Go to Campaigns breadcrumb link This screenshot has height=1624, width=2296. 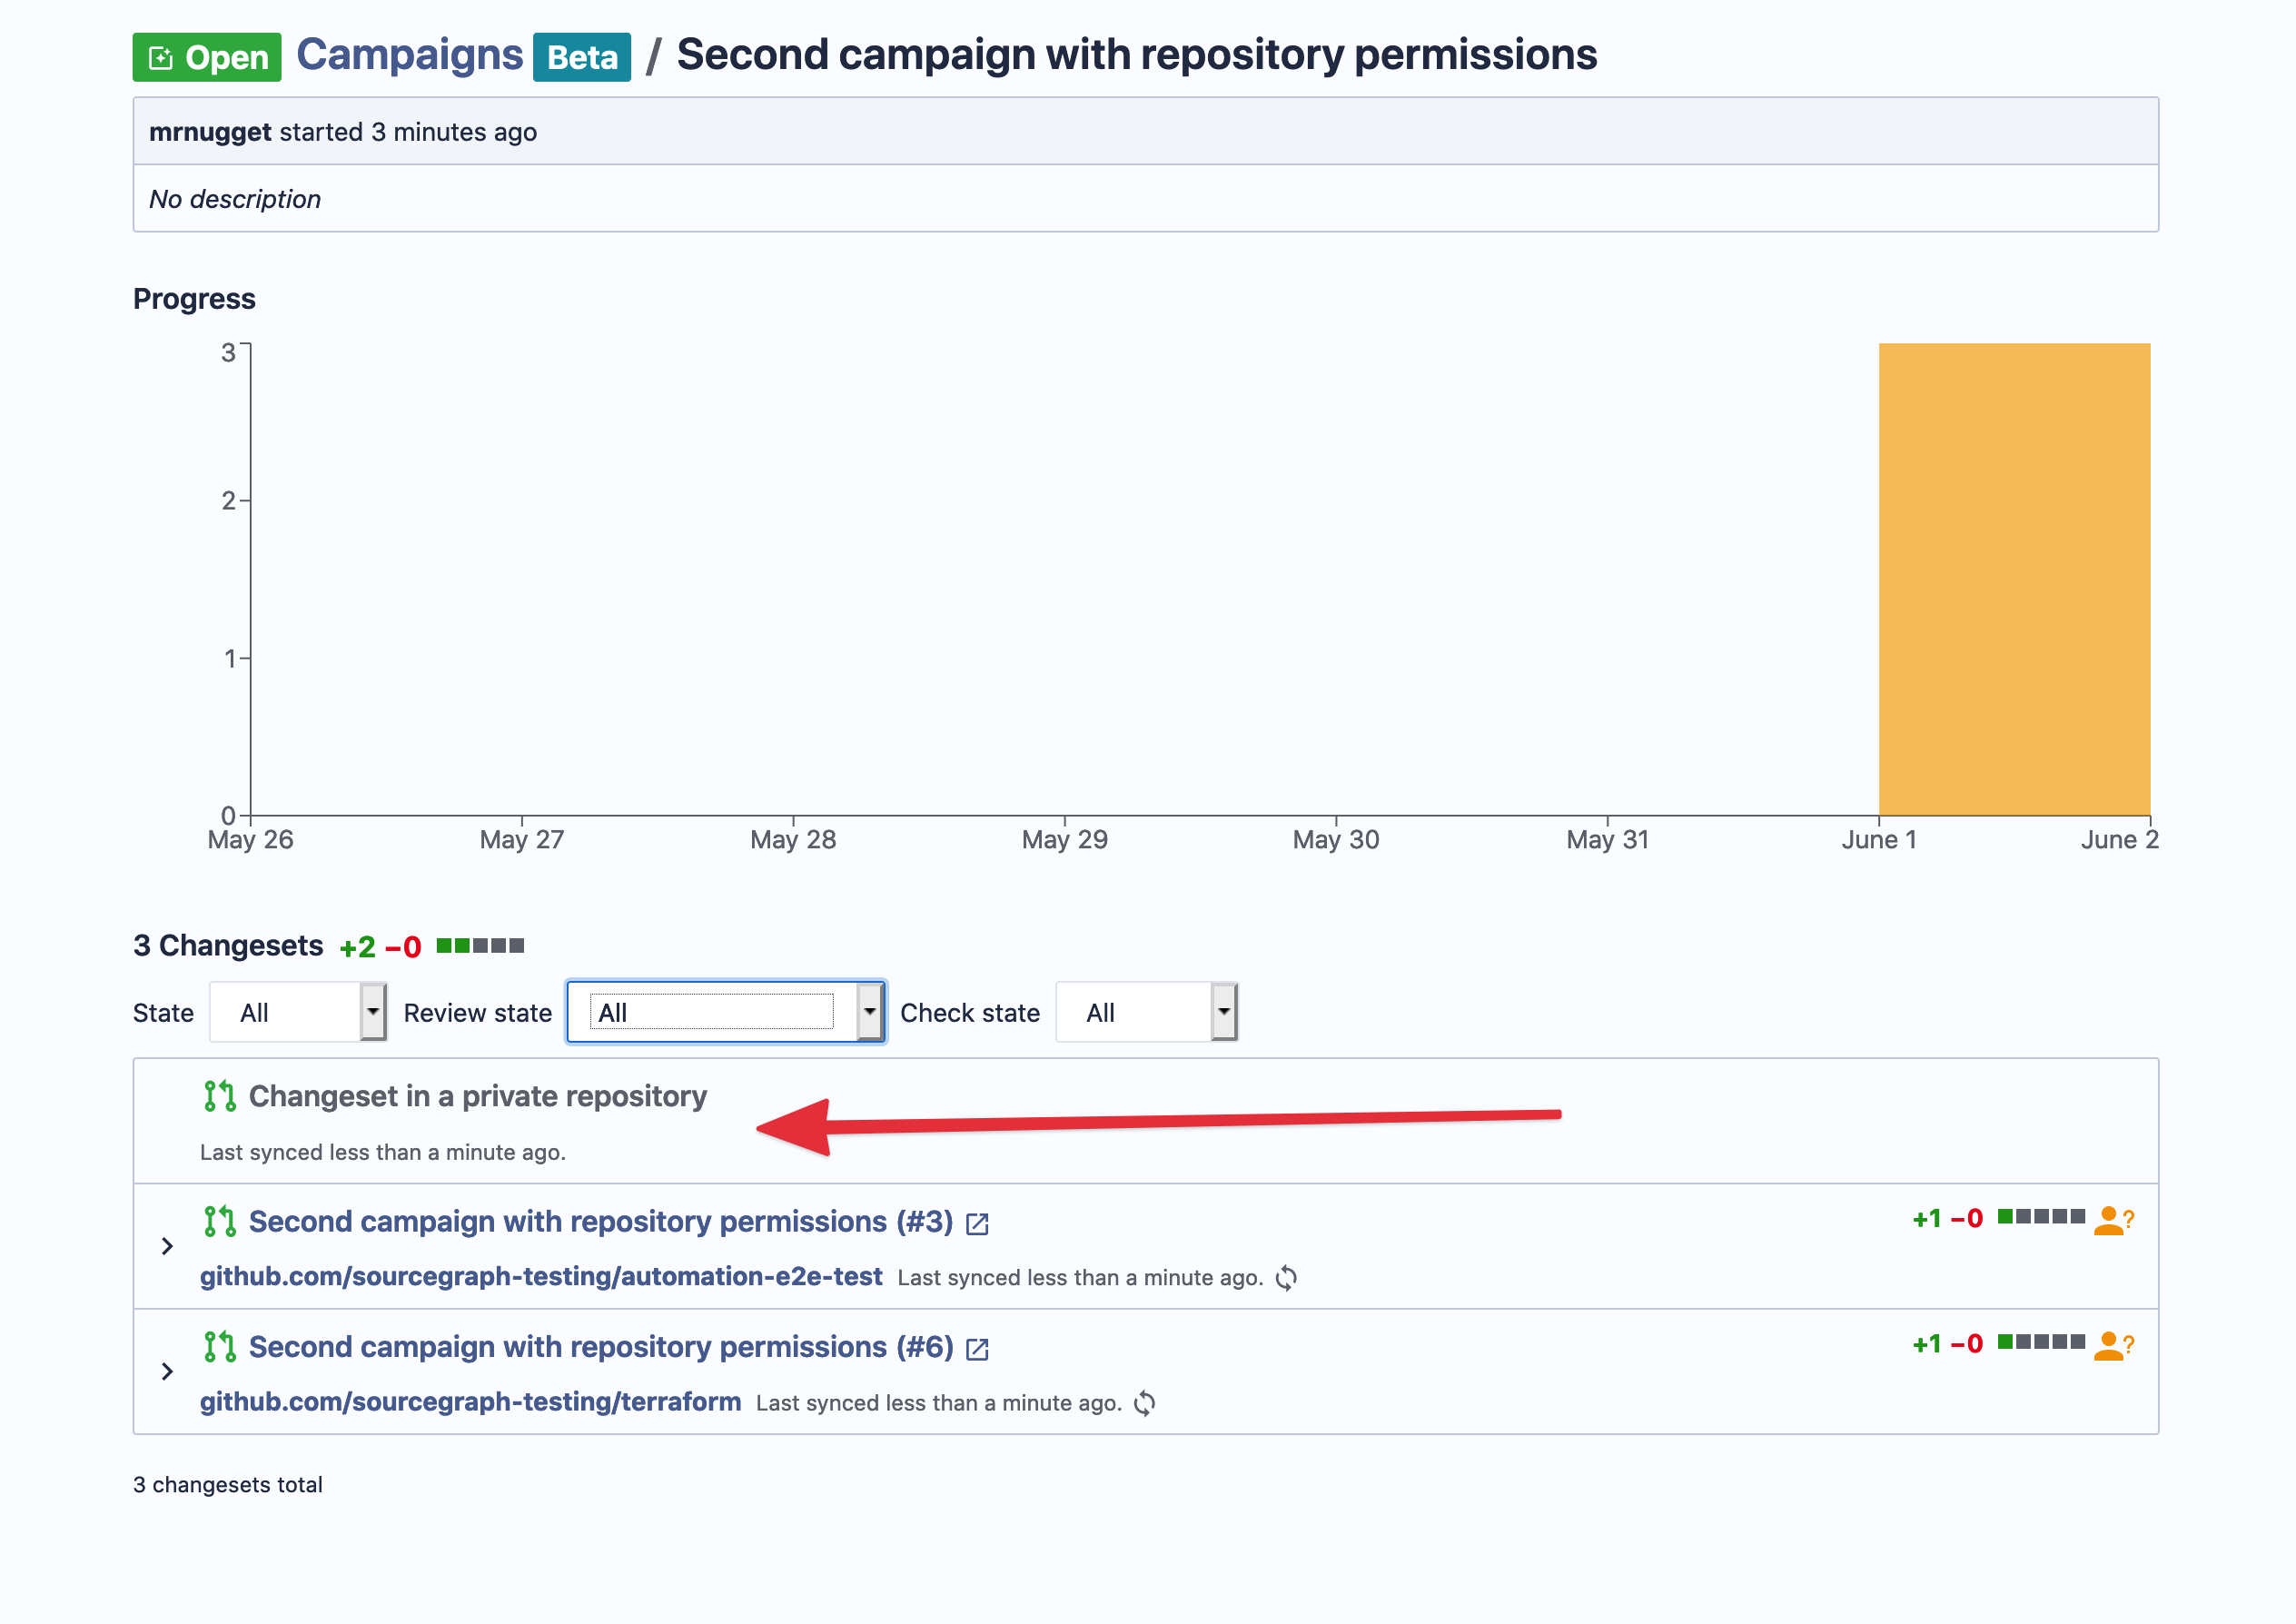[x=409, y=55]
